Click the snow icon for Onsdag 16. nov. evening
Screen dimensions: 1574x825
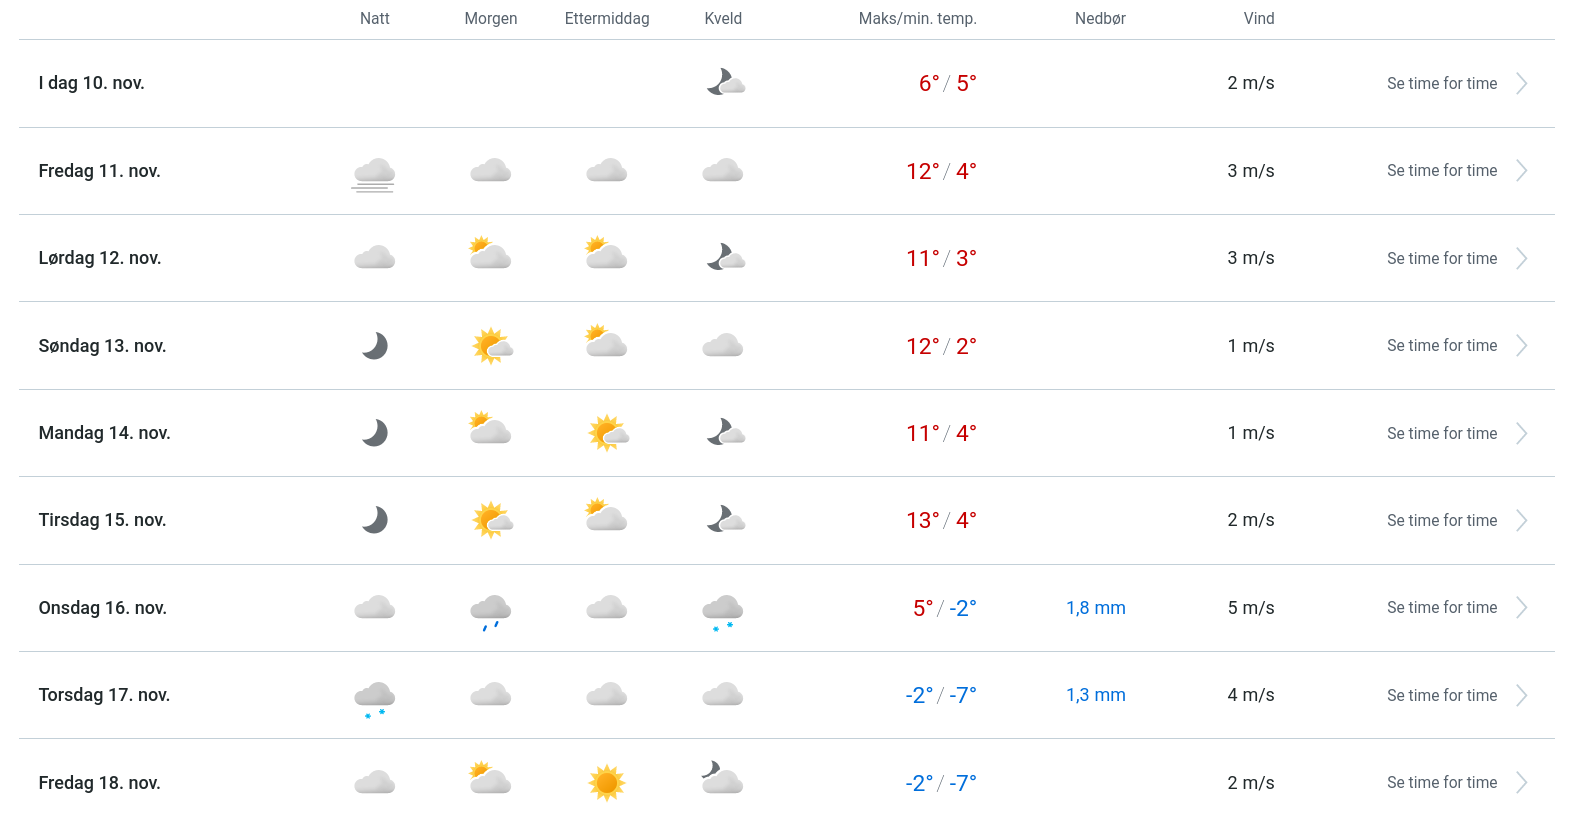[x=723, y=610]
